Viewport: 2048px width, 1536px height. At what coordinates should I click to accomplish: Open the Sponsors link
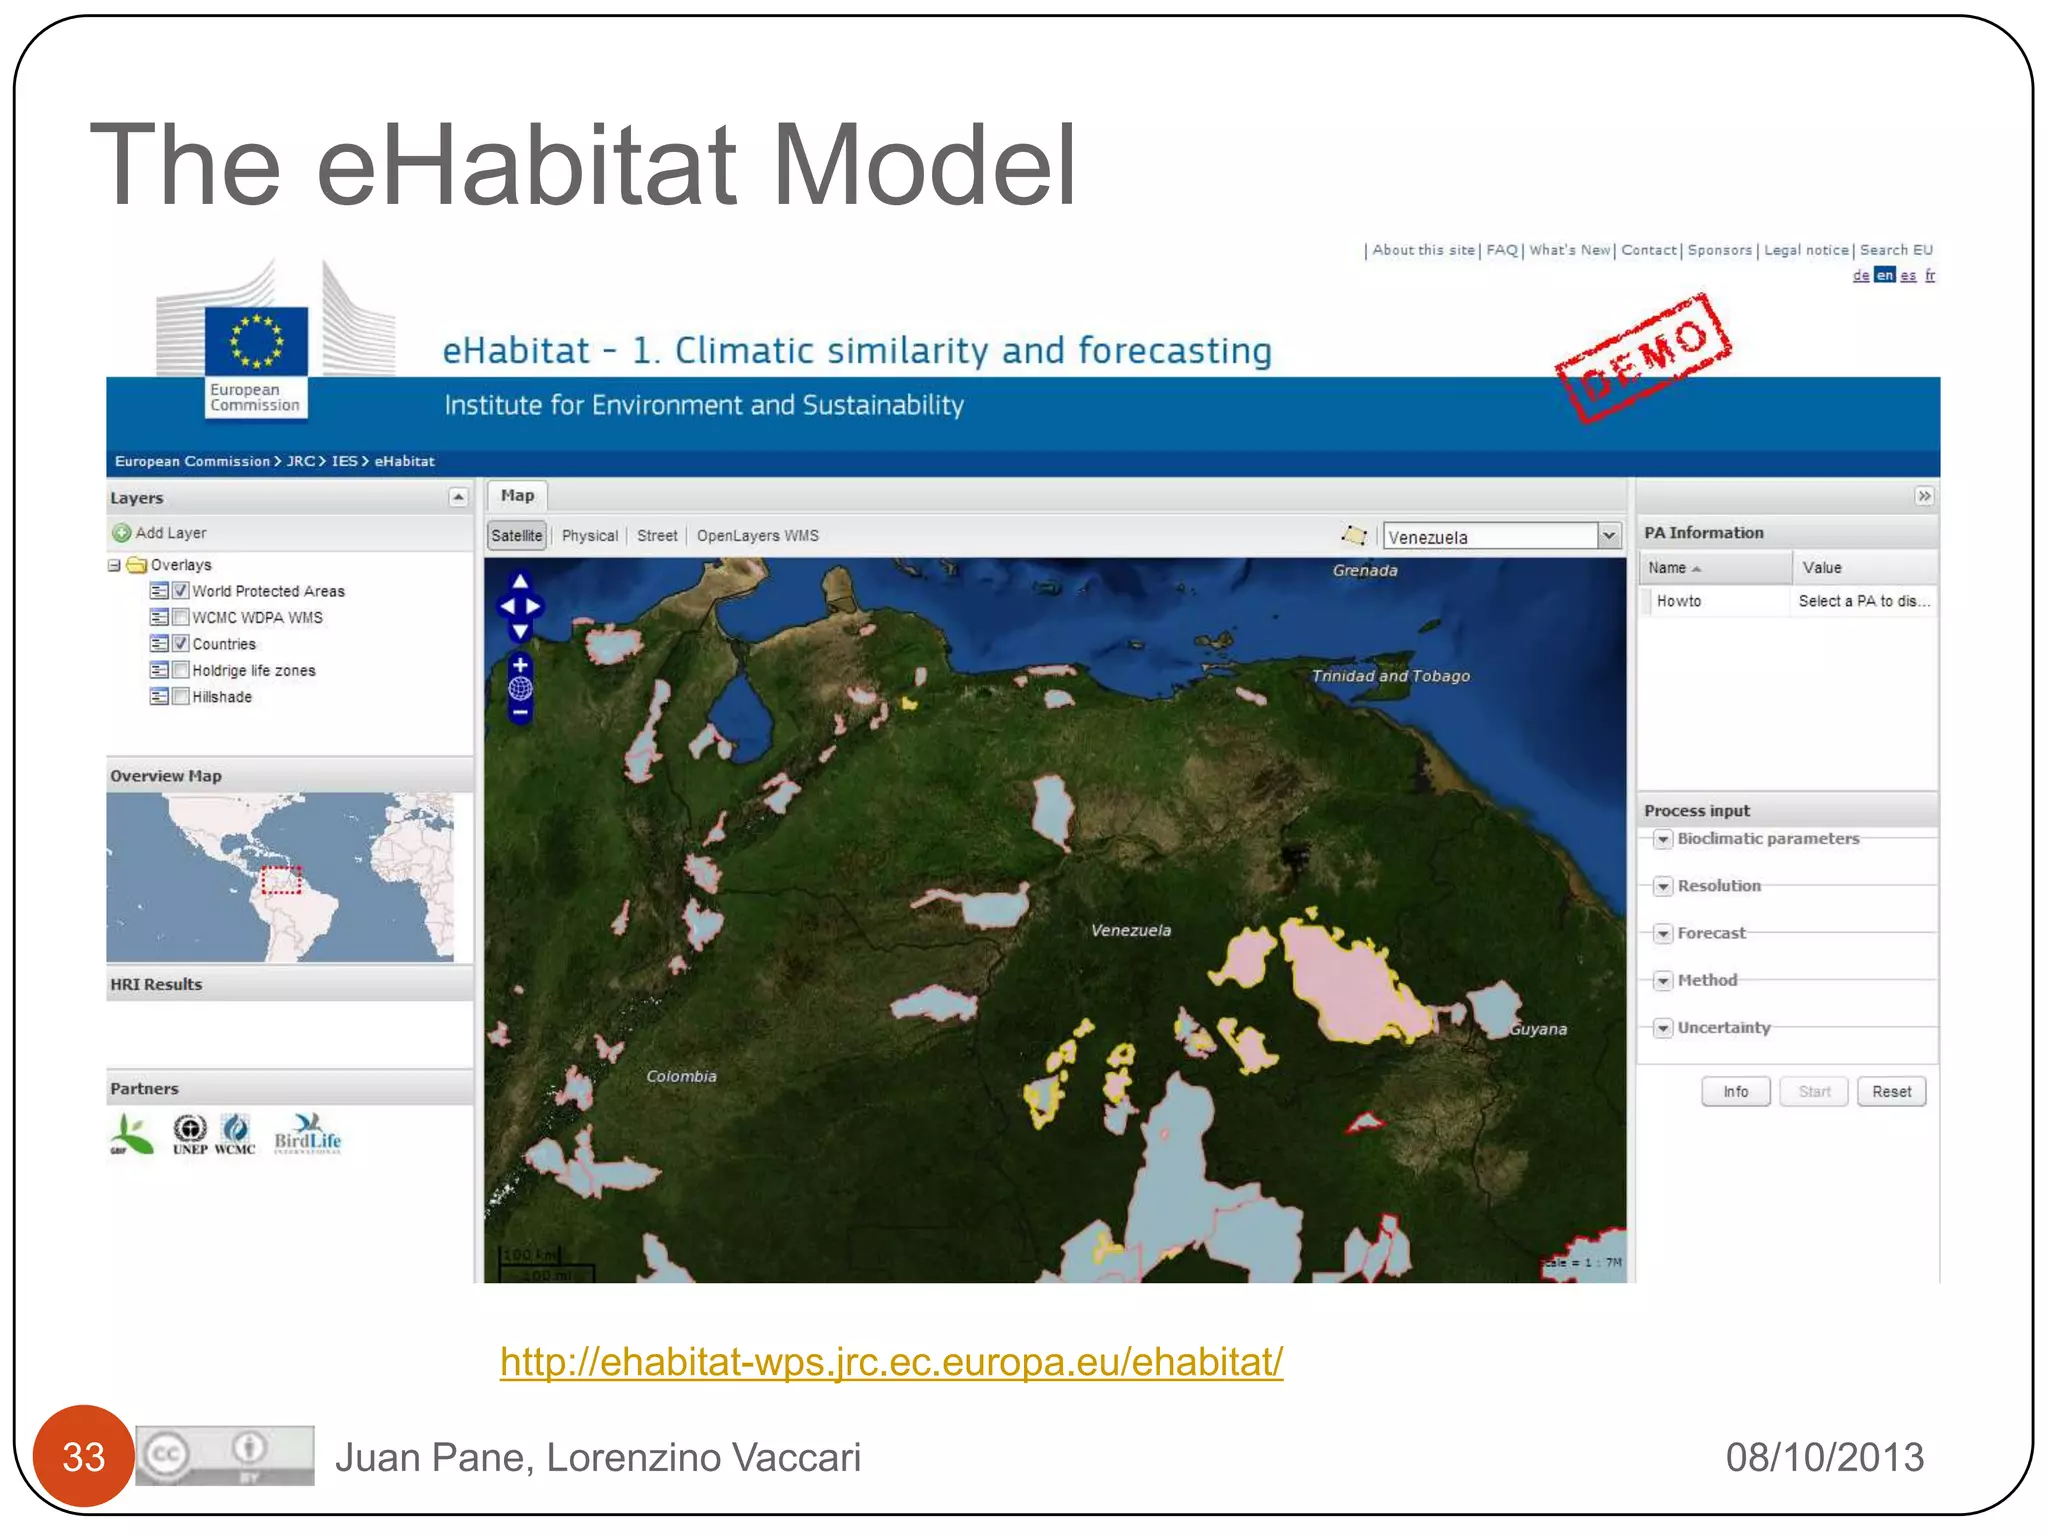pos(1720,250)
